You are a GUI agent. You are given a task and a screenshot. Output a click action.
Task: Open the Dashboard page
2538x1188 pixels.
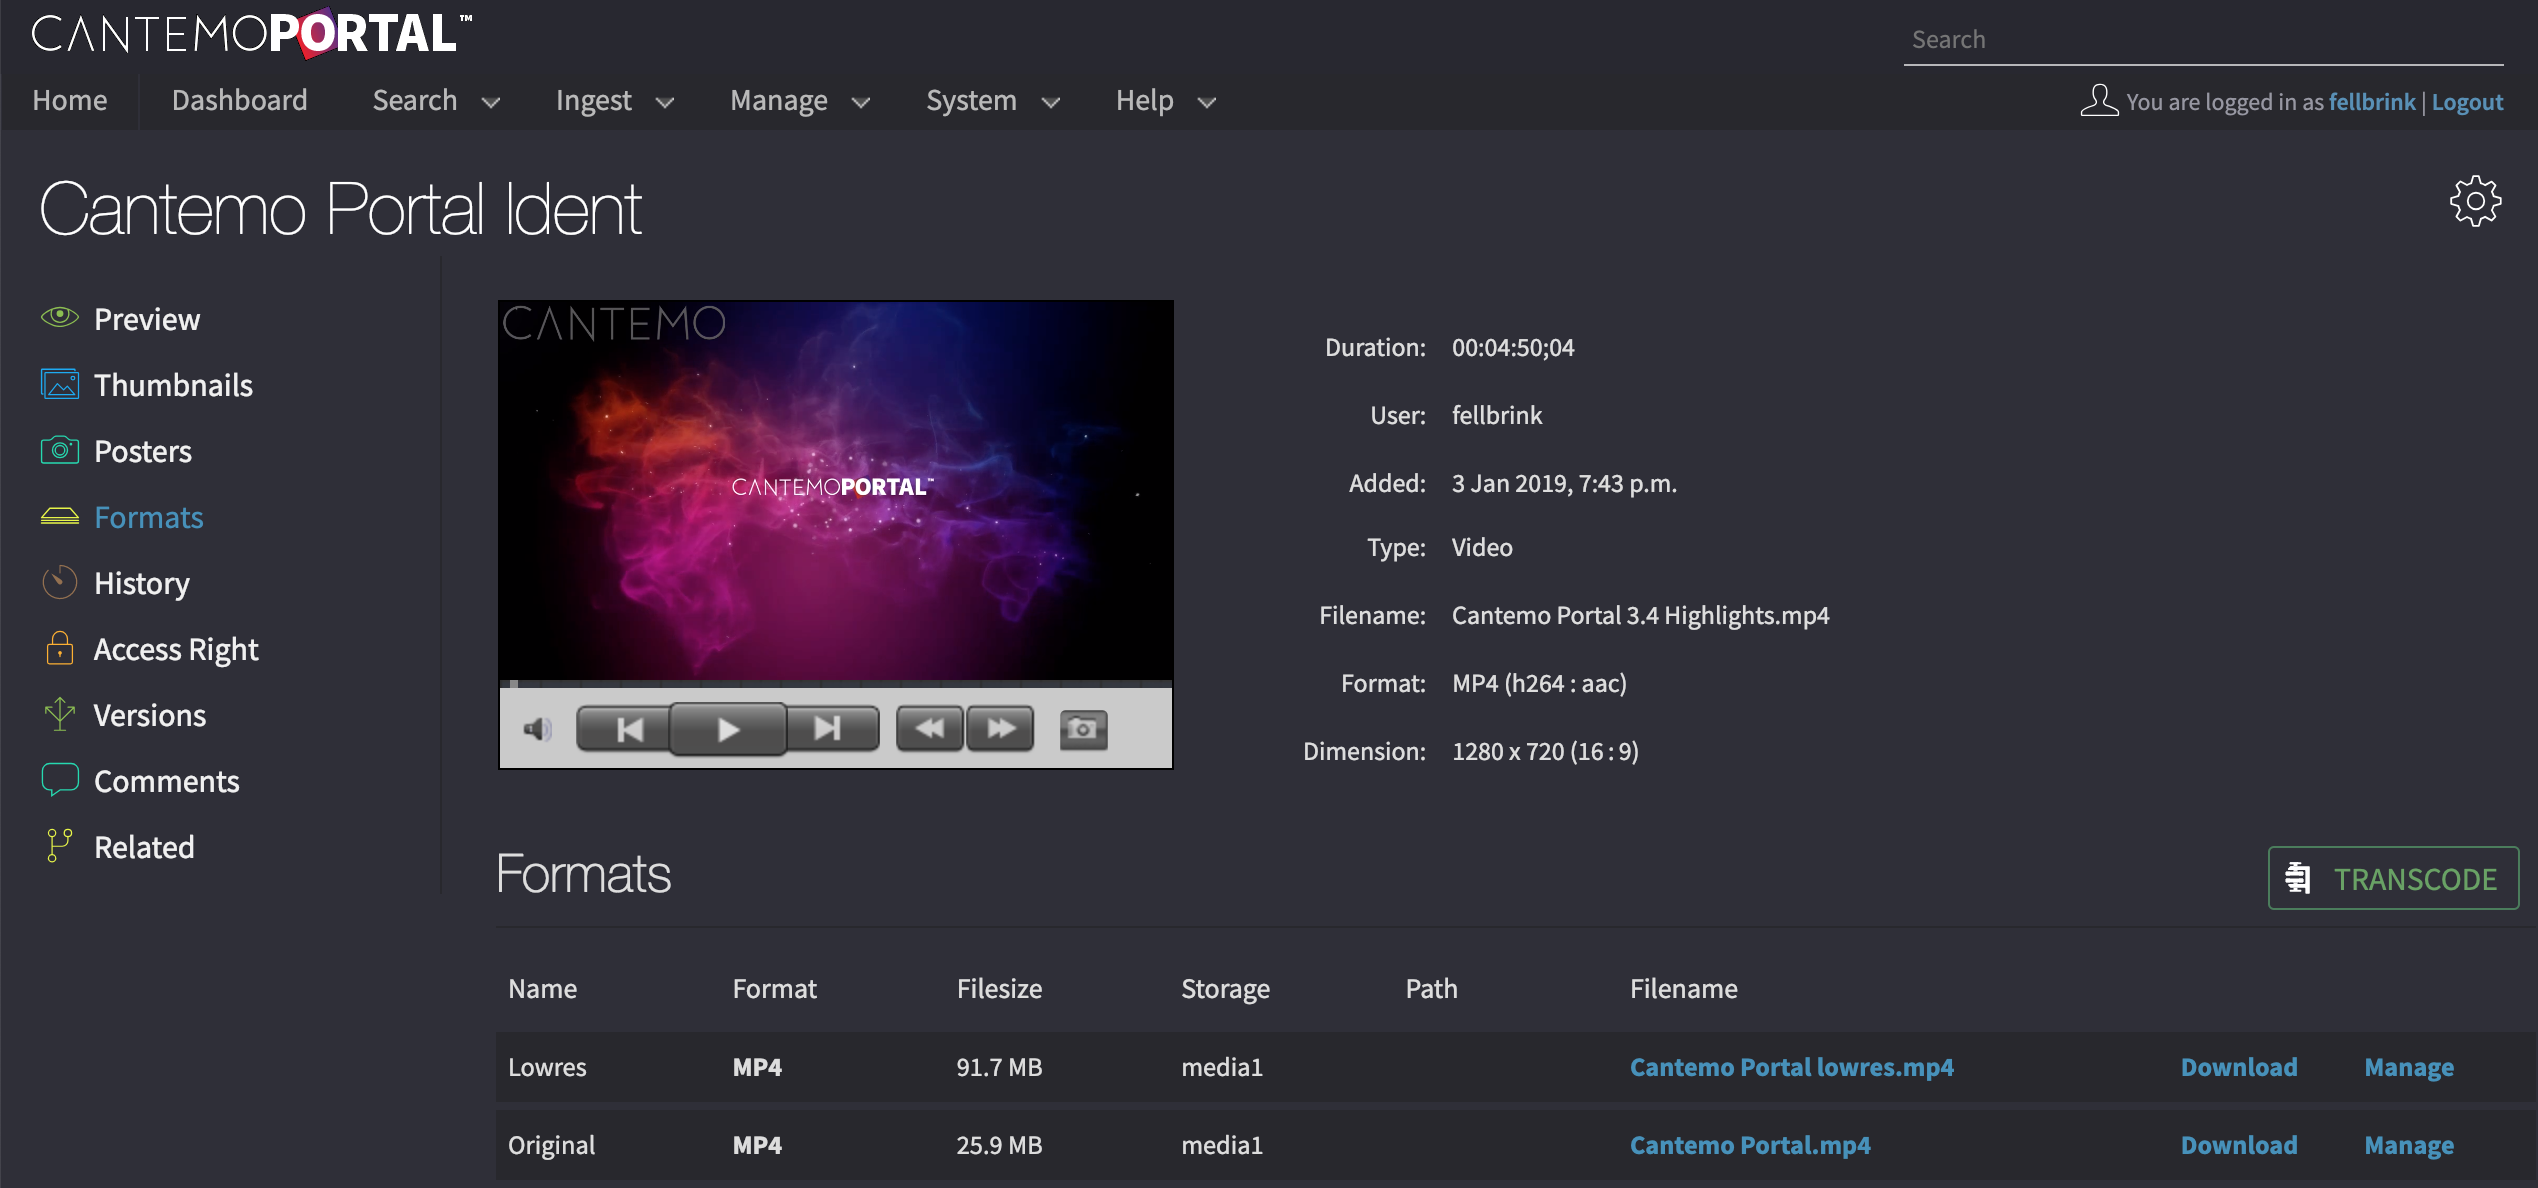pyautogui.click(x=240, y=100)
